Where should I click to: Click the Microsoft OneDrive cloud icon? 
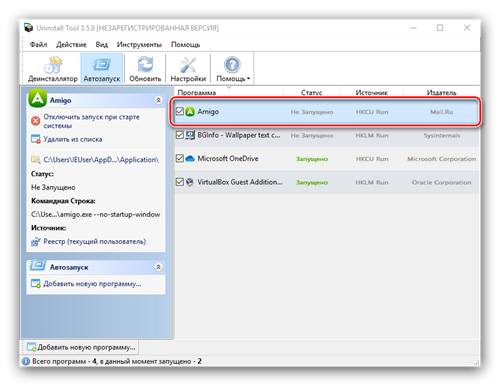click(x=190, y=159)
